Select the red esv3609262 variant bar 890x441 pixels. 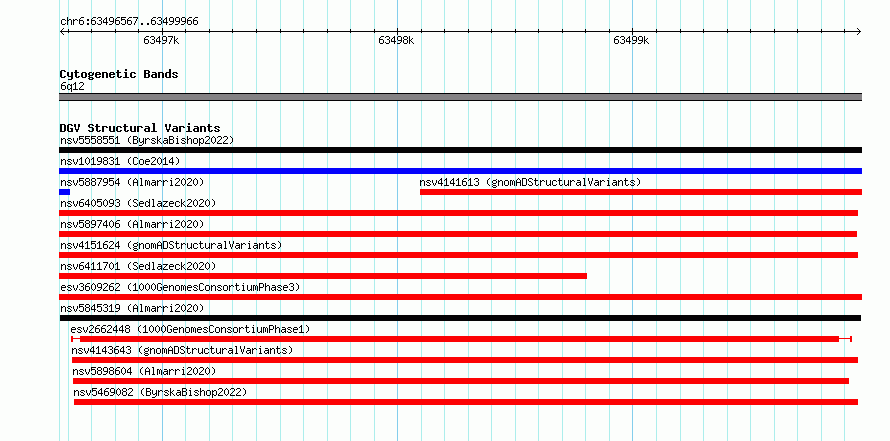point(460,297)
